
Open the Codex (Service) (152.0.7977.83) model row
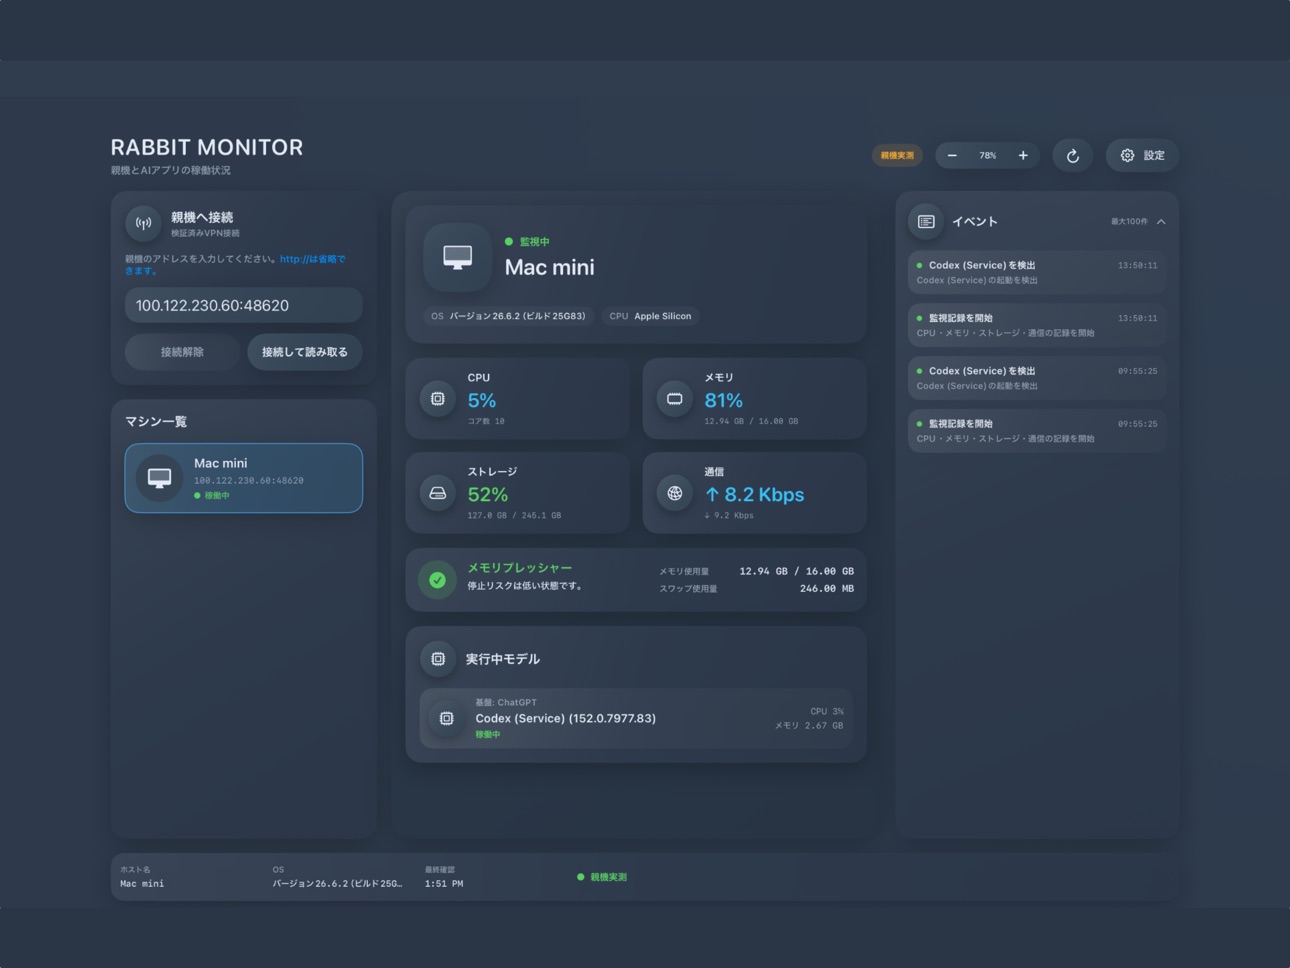(x=636, y=718)
